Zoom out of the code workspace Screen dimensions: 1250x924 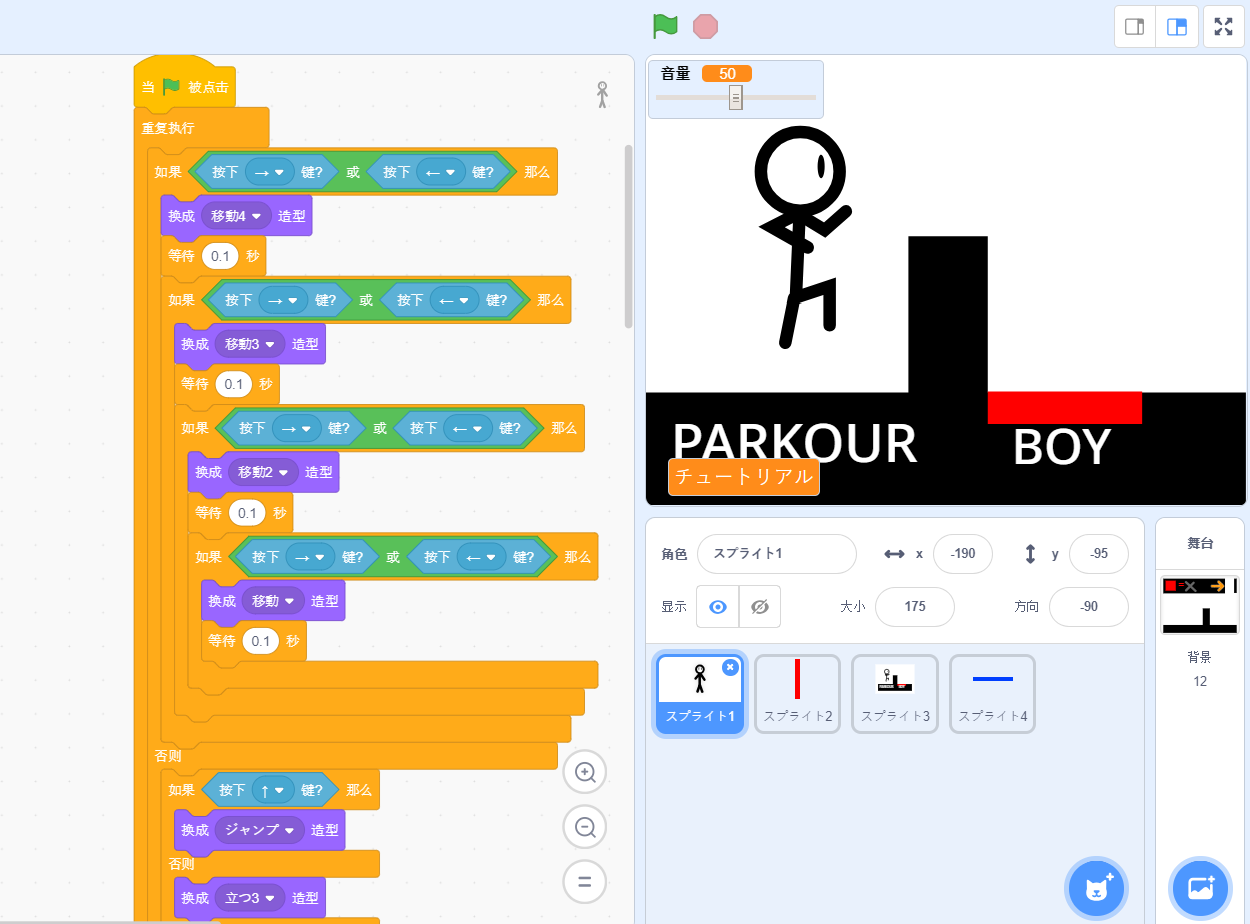pos(585,827)
